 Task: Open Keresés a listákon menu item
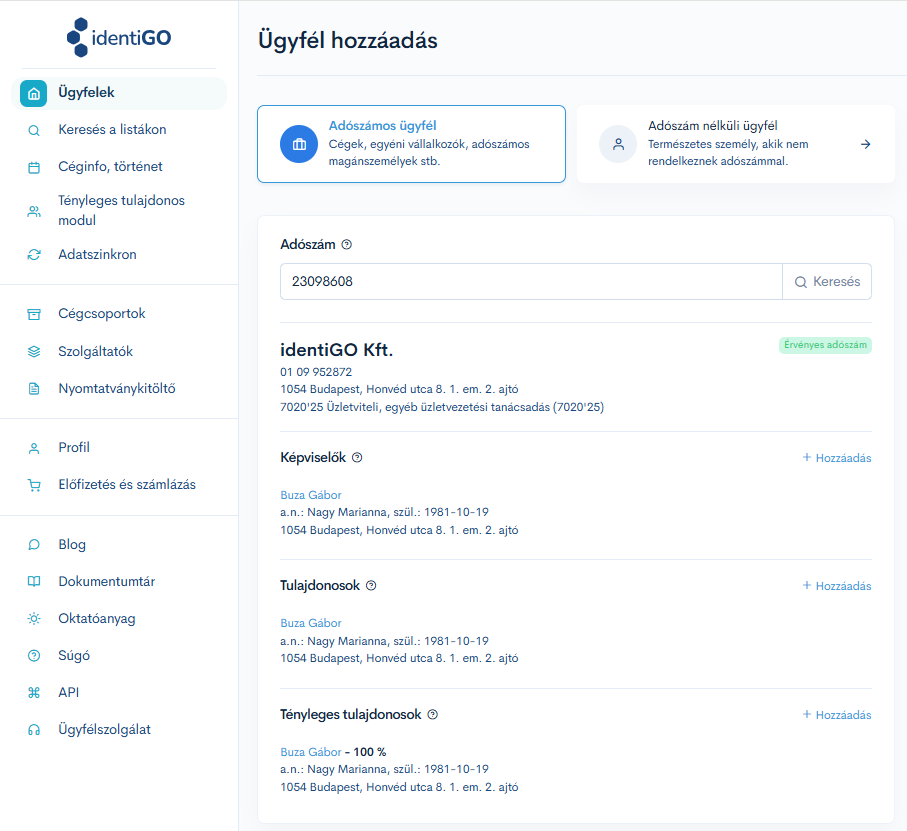pyautogui.click(x=112, y=130)
